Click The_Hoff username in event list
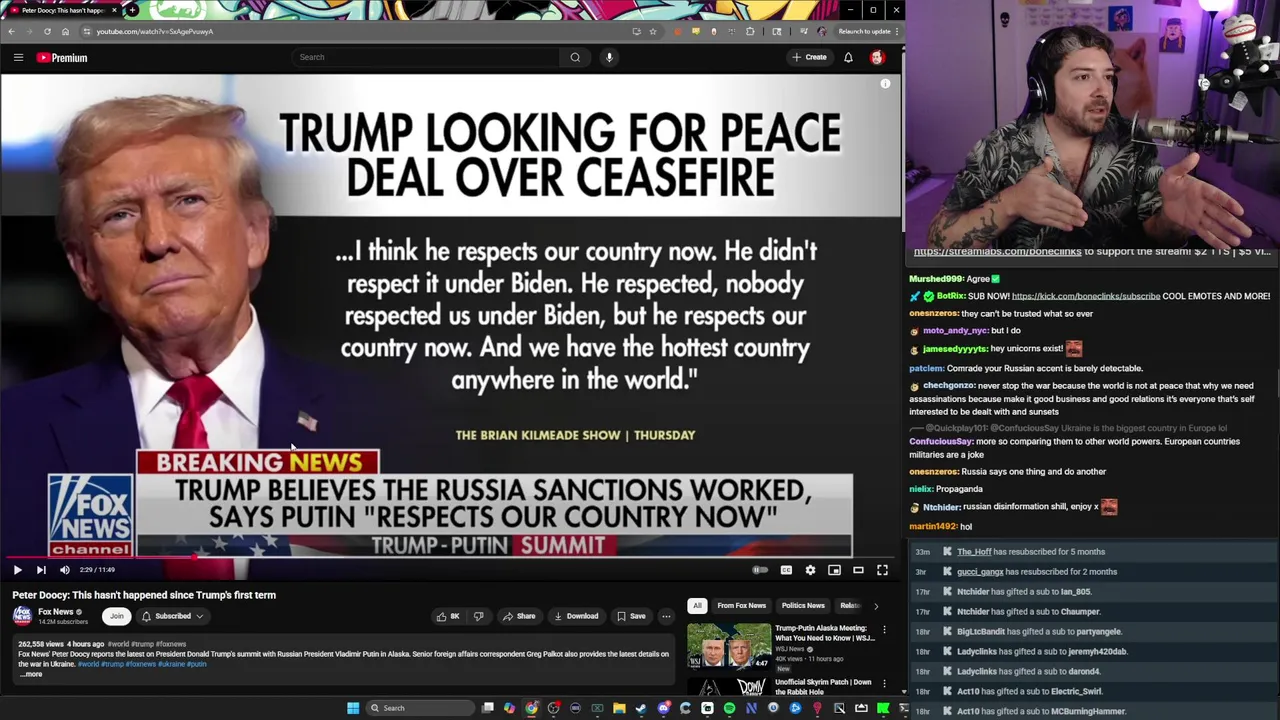Image resolution: width=1280 pixels, height=720 pixels. [974, 552]
